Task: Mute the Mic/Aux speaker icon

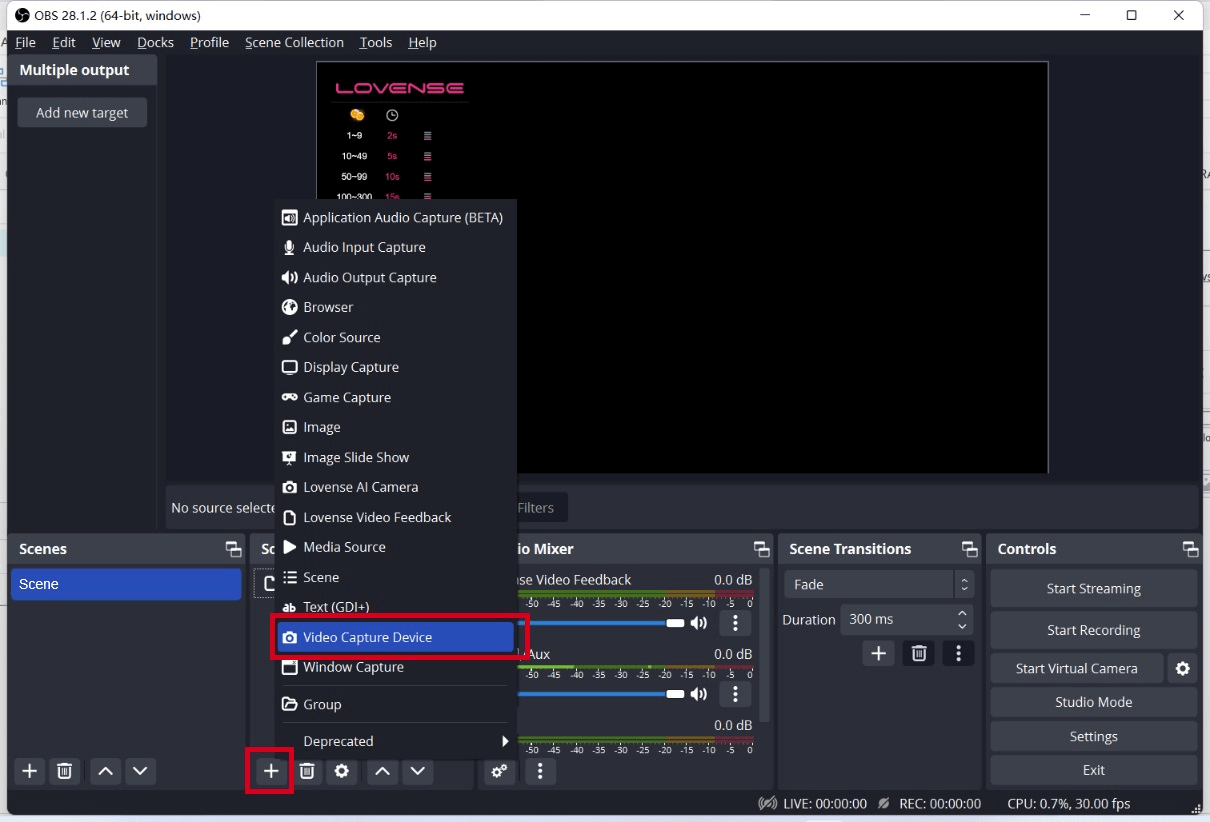Action: click(699, 694)
